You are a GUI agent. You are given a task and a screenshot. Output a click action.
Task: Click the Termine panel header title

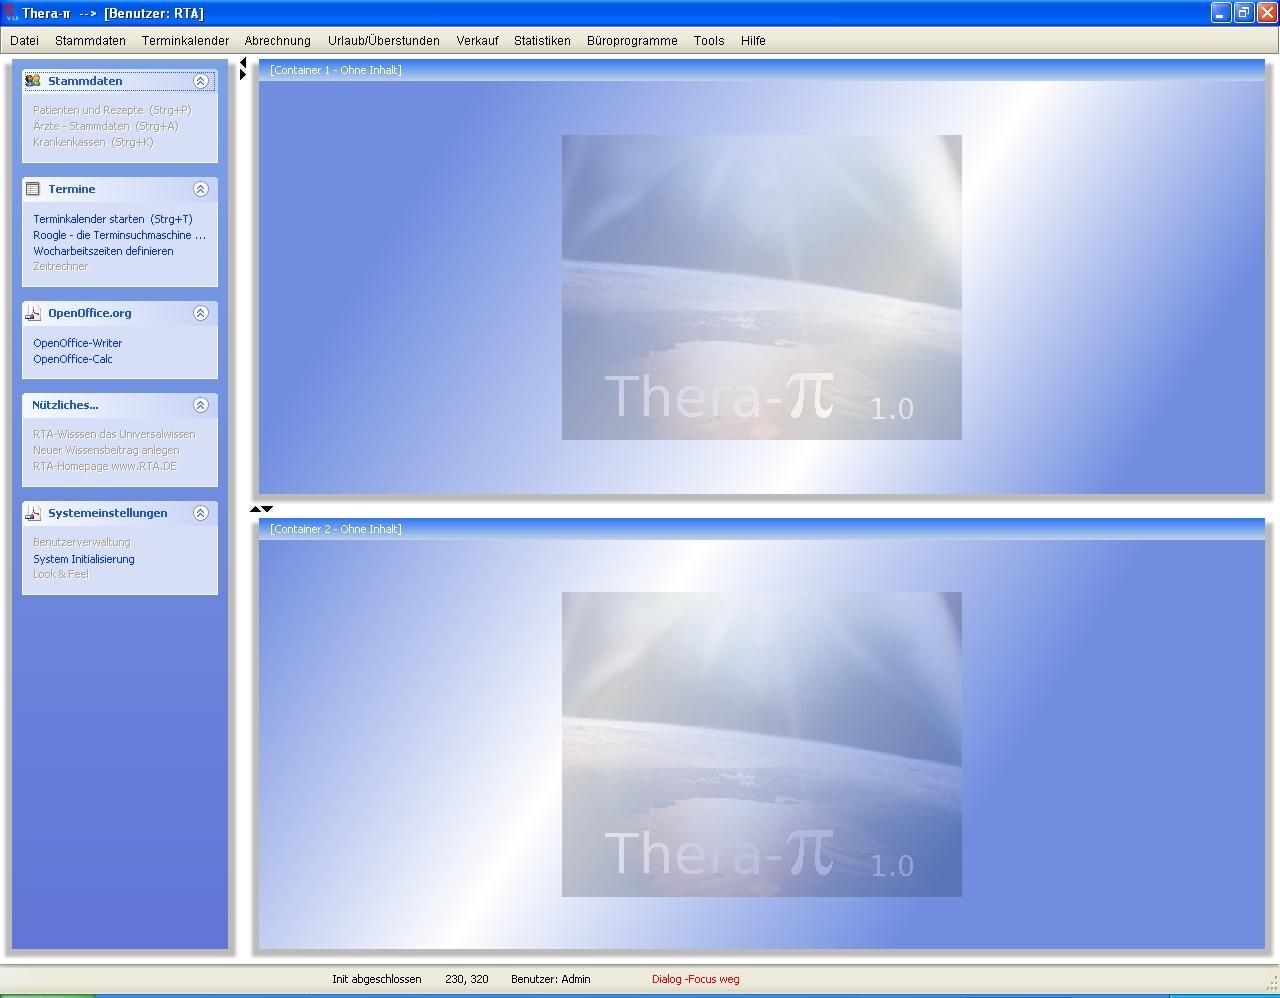pos(72,189)
